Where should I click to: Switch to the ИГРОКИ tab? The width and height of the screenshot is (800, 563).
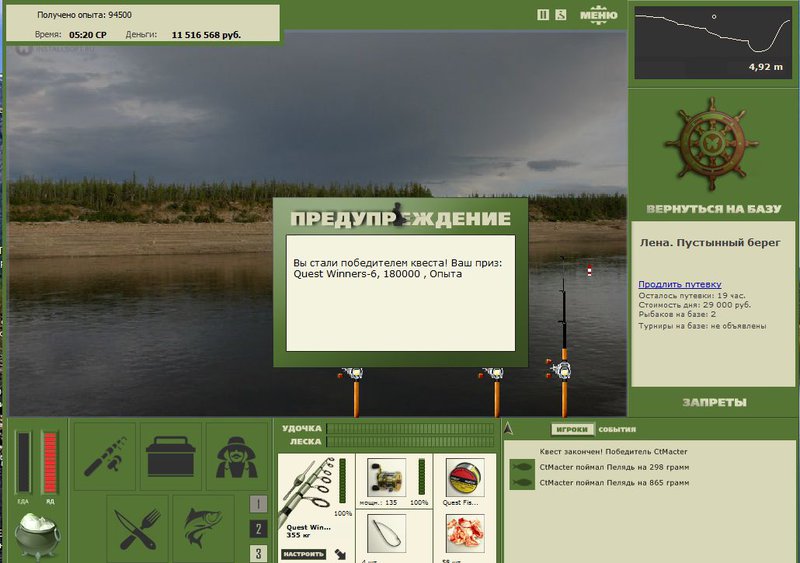(572, 429)
